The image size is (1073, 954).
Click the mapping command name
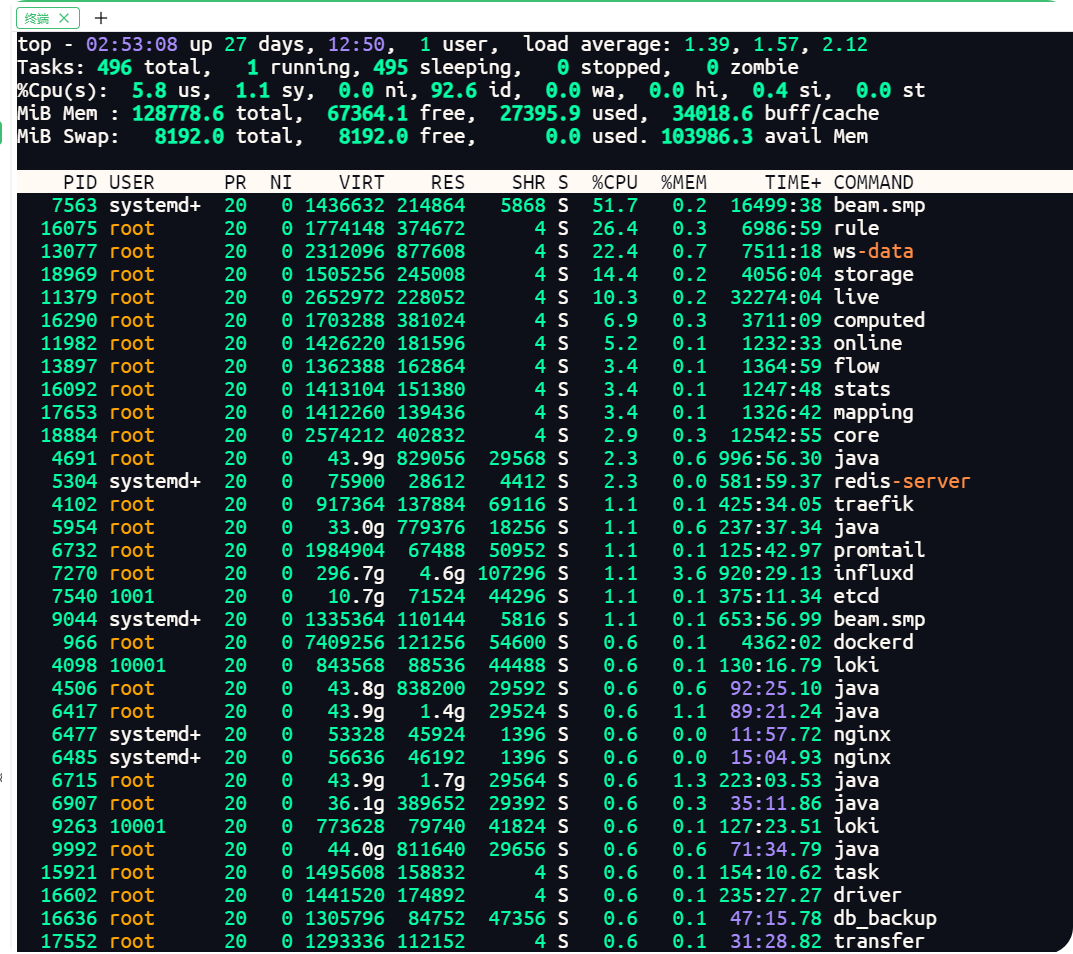pos(873,413)
